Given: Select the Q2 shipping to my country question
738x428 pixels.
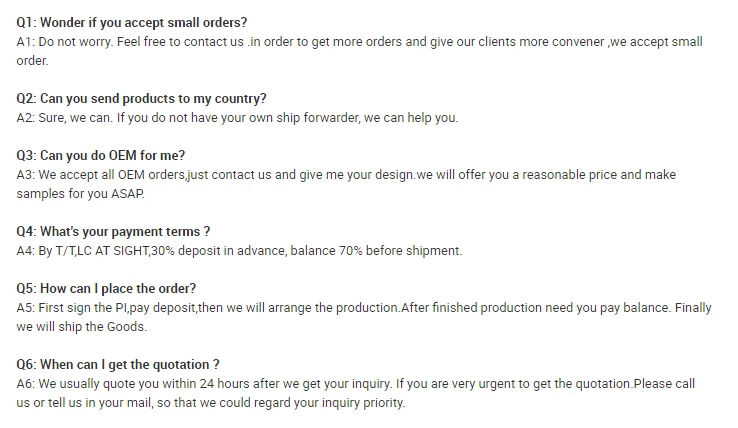Looking at the screenshot, I should [x=142, y=98].
